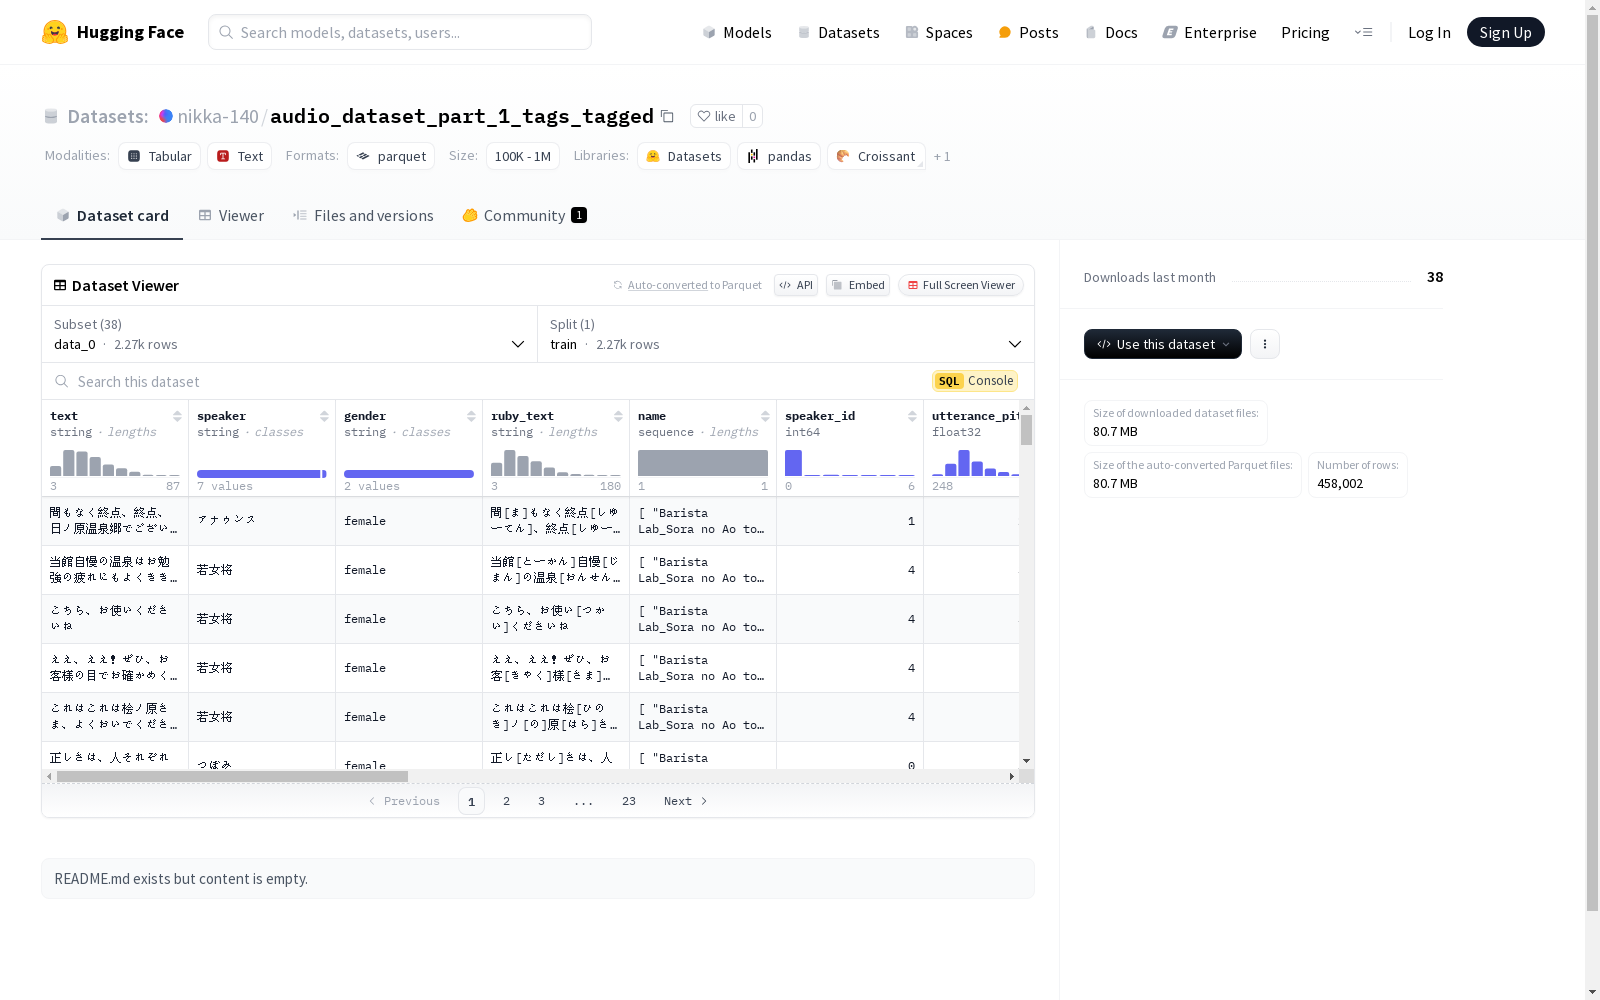Sort the text column using its sort arrows
The height and width of the screenshot is (1000, 1600).
click(177, 416)
